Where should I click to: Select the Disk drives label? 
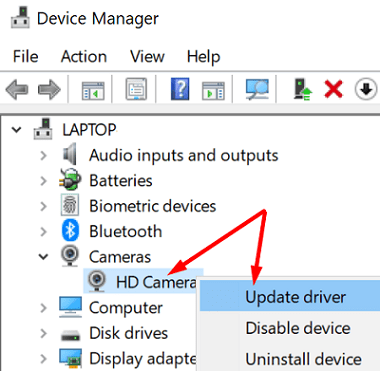click(x=128, y=333)
